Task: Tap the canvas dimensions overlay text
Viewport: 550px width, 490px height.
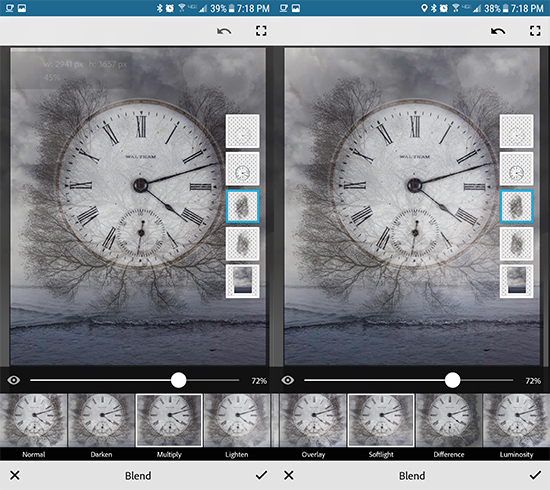Action: point(85,70)
